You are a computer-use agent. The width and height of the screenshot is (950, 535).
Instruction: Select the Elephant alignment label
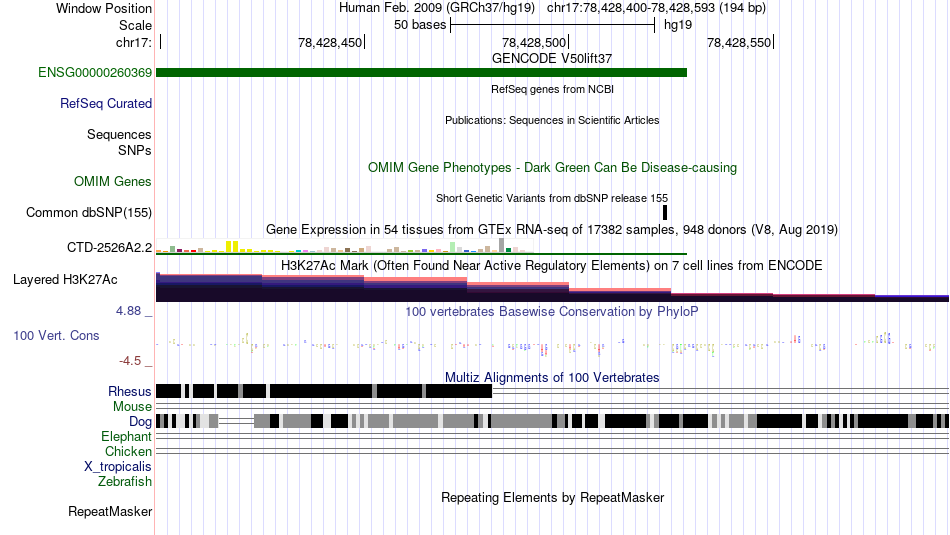pyautogui.click(x=126, y=437)
